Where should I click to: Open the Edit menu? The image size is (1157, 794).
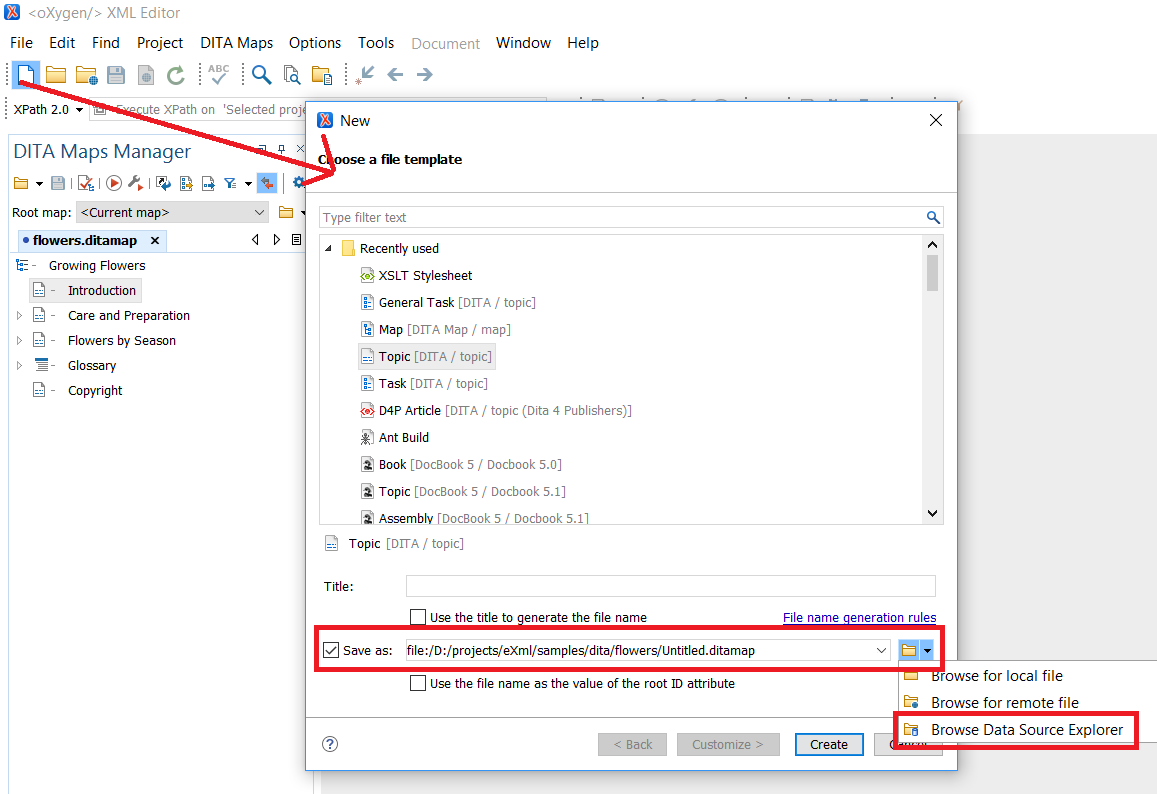62,43
